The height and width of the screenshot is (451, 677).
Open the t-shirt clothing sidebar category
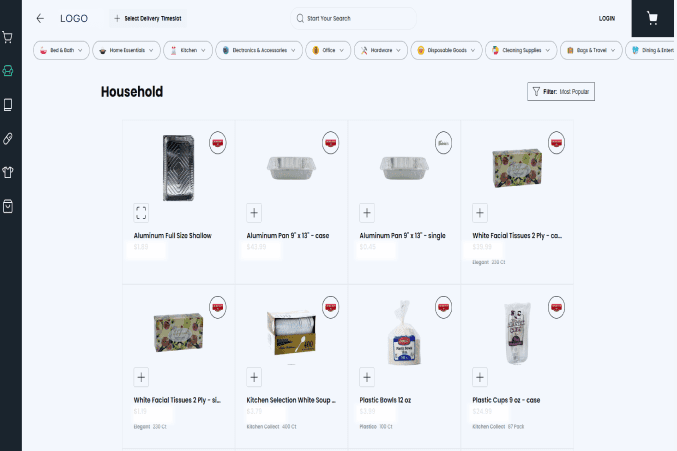8,171
